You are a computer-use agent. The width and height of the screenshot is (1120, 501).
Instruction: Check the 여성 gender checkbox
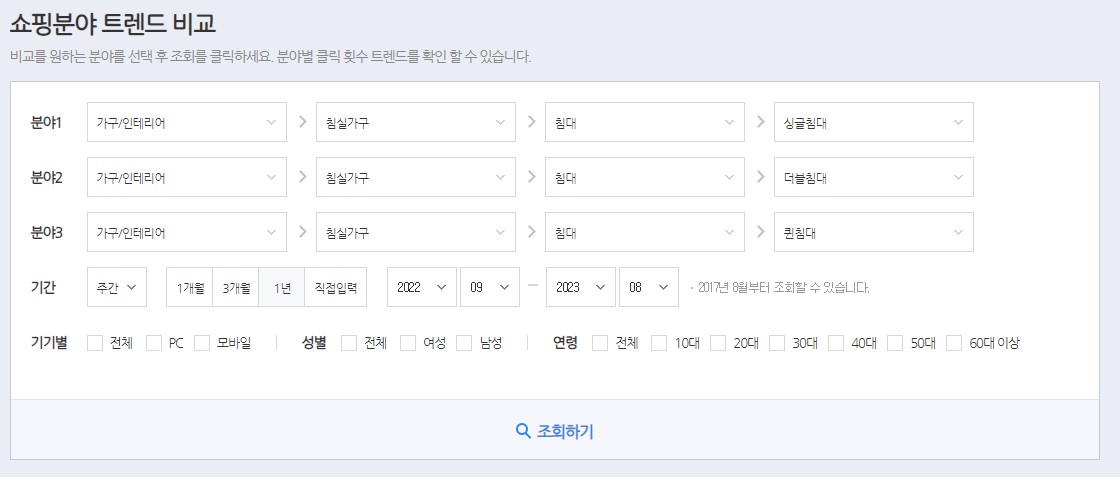[x=408, y=343]
